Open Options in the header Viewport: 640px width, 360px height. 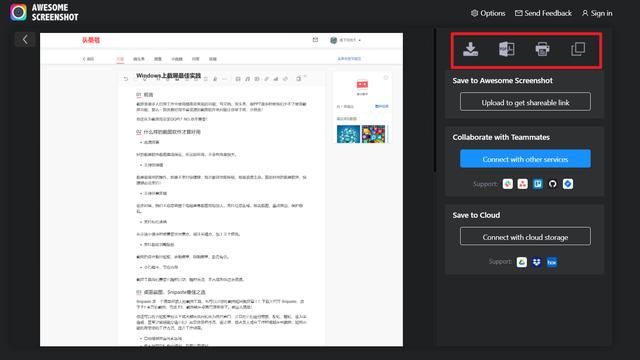(488, 13)
